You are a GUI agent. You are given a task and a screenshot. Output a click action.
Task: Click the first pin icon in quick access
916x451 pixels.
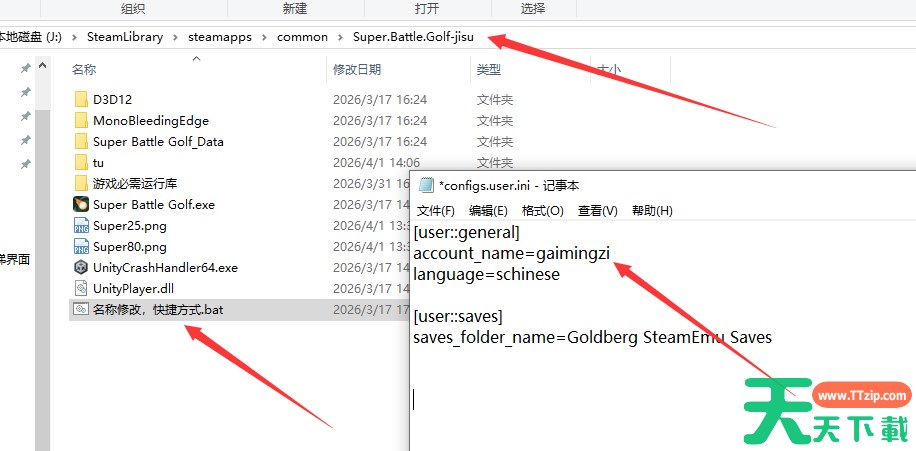pos(25,68)
